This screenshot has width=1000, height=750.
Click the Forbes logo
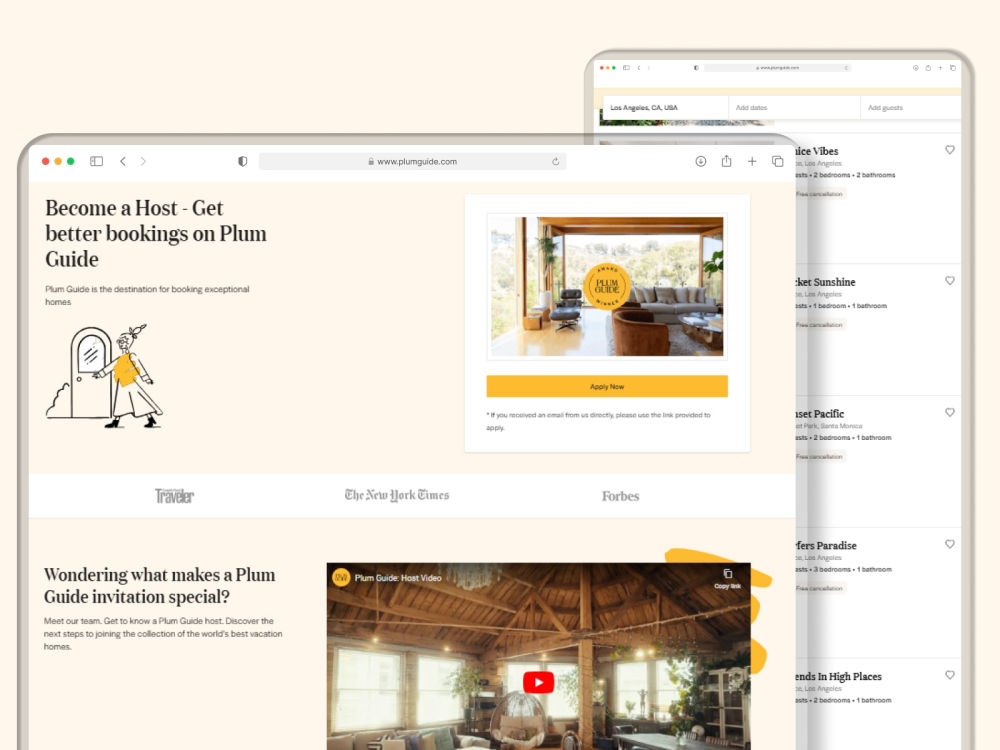(x=620, y=496)
